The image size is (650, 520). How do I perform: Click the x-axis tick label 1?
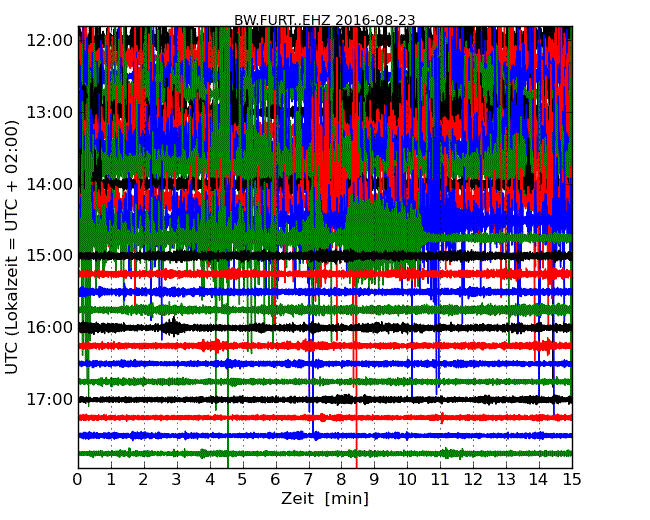[x=111, y=480]
